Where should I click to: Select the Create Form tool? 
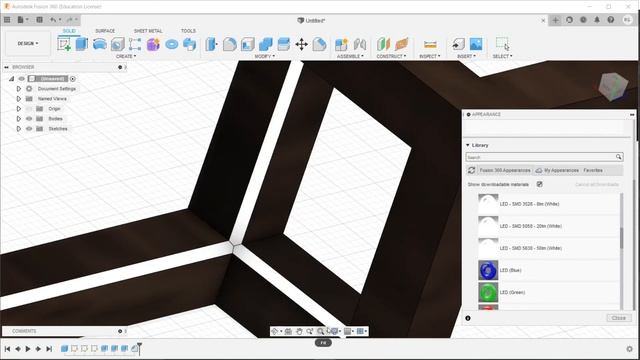(x=153, y=44)
